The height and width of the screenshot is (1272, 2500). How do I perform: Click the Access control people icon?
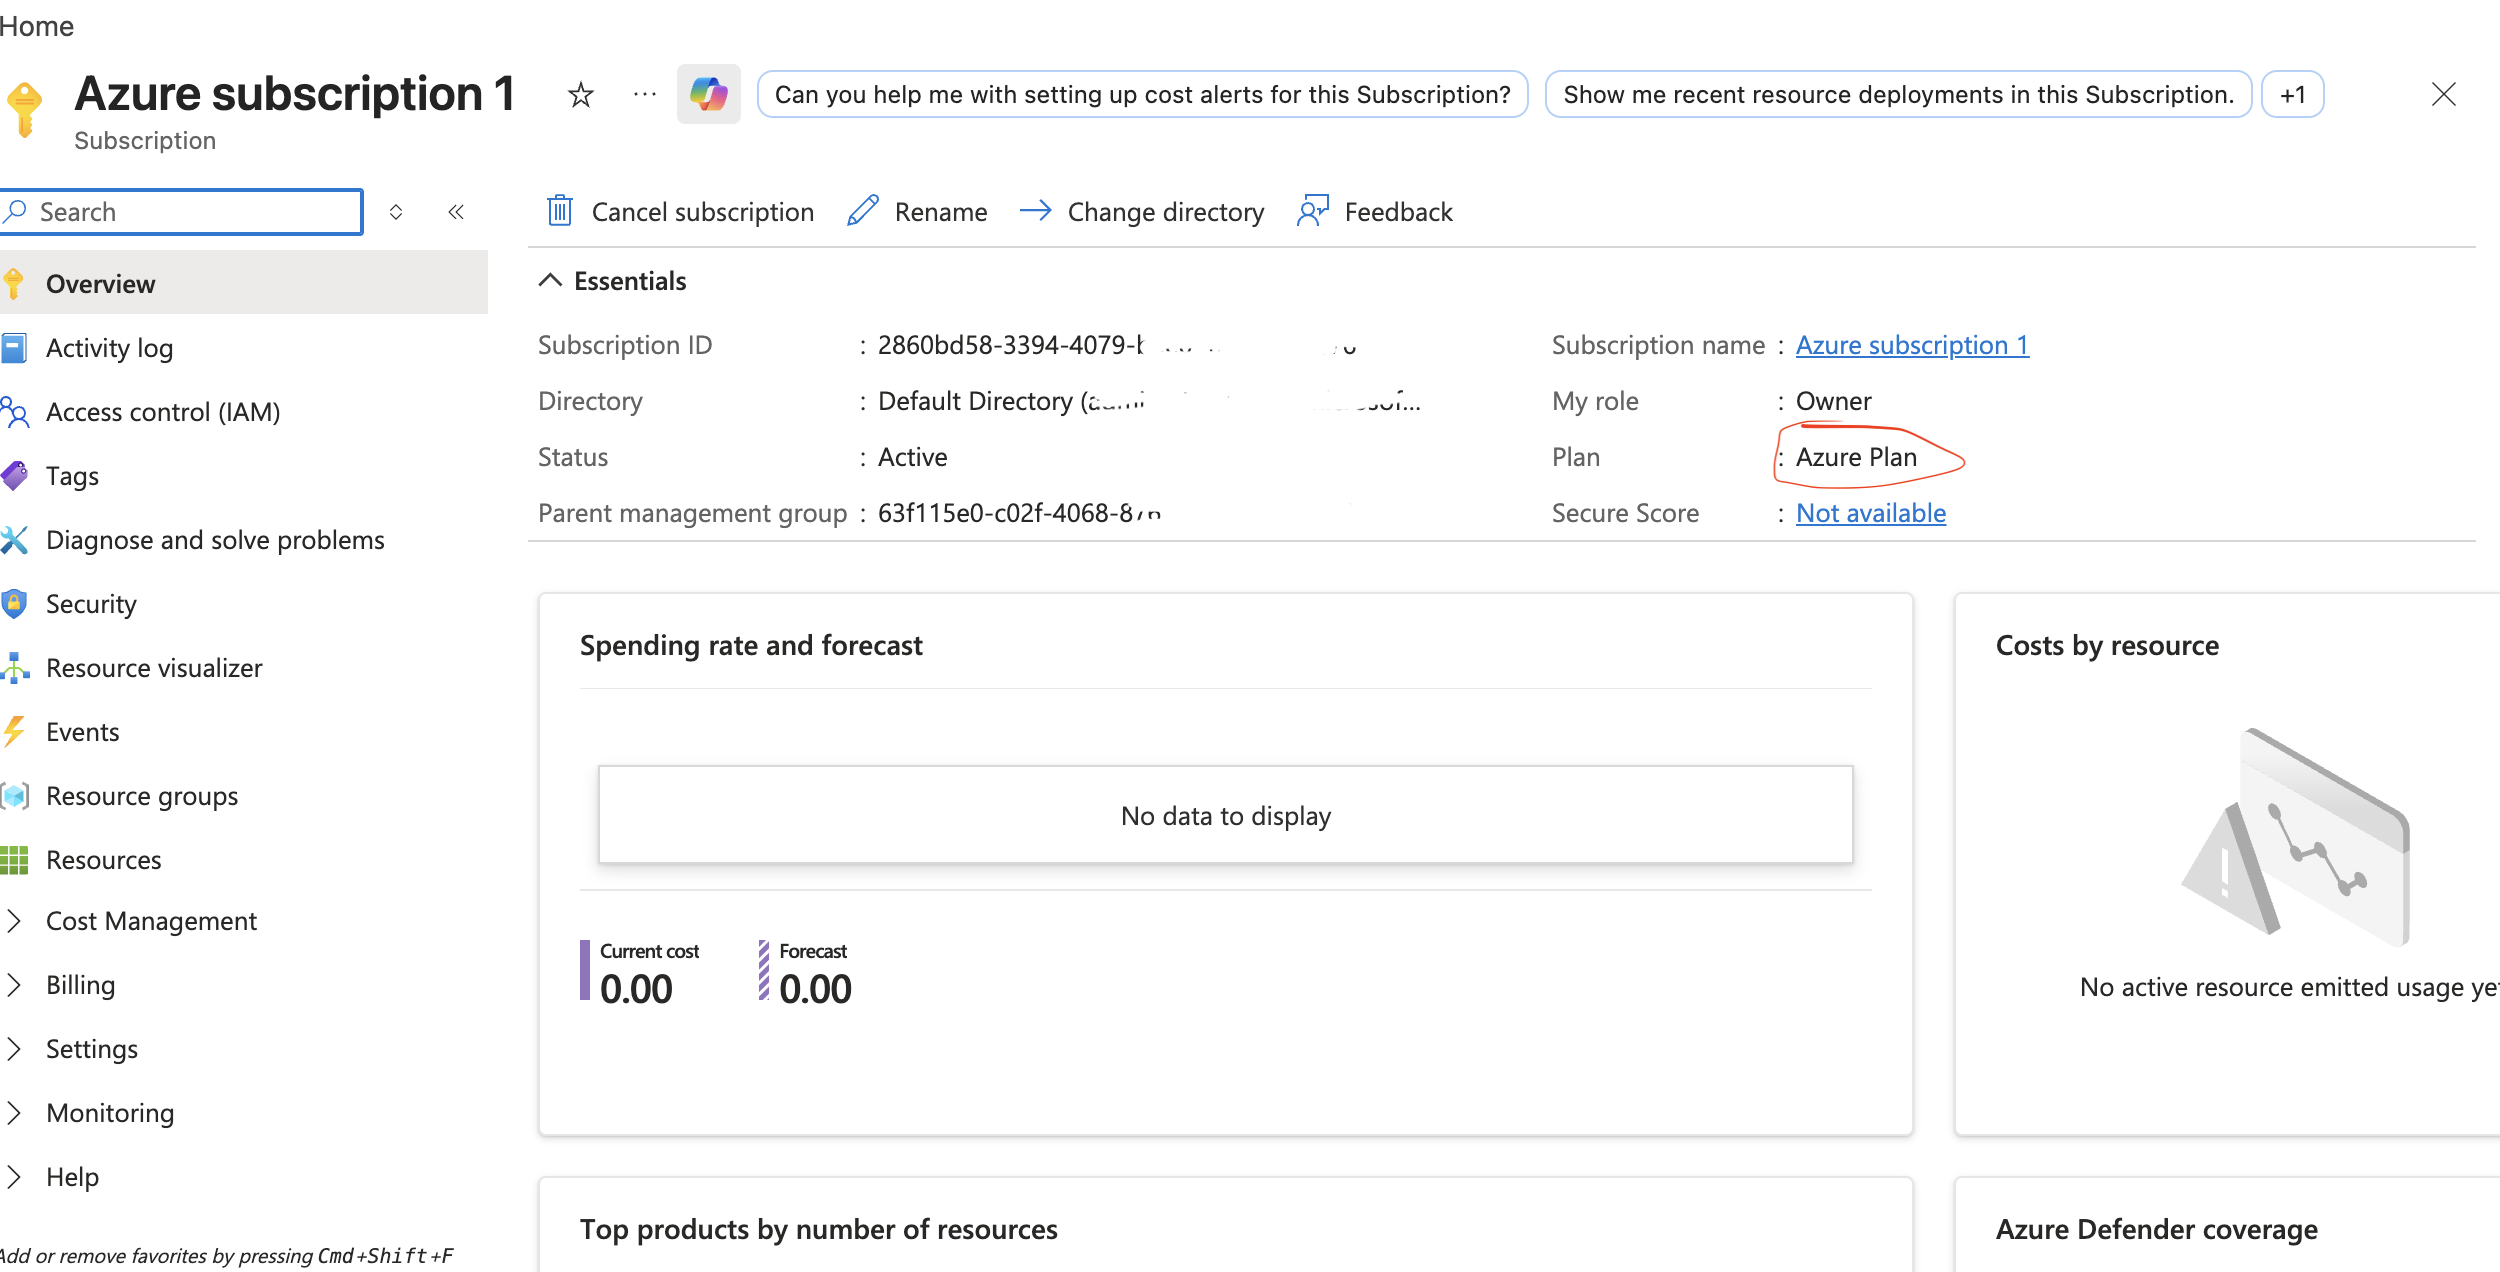(14, 412)
